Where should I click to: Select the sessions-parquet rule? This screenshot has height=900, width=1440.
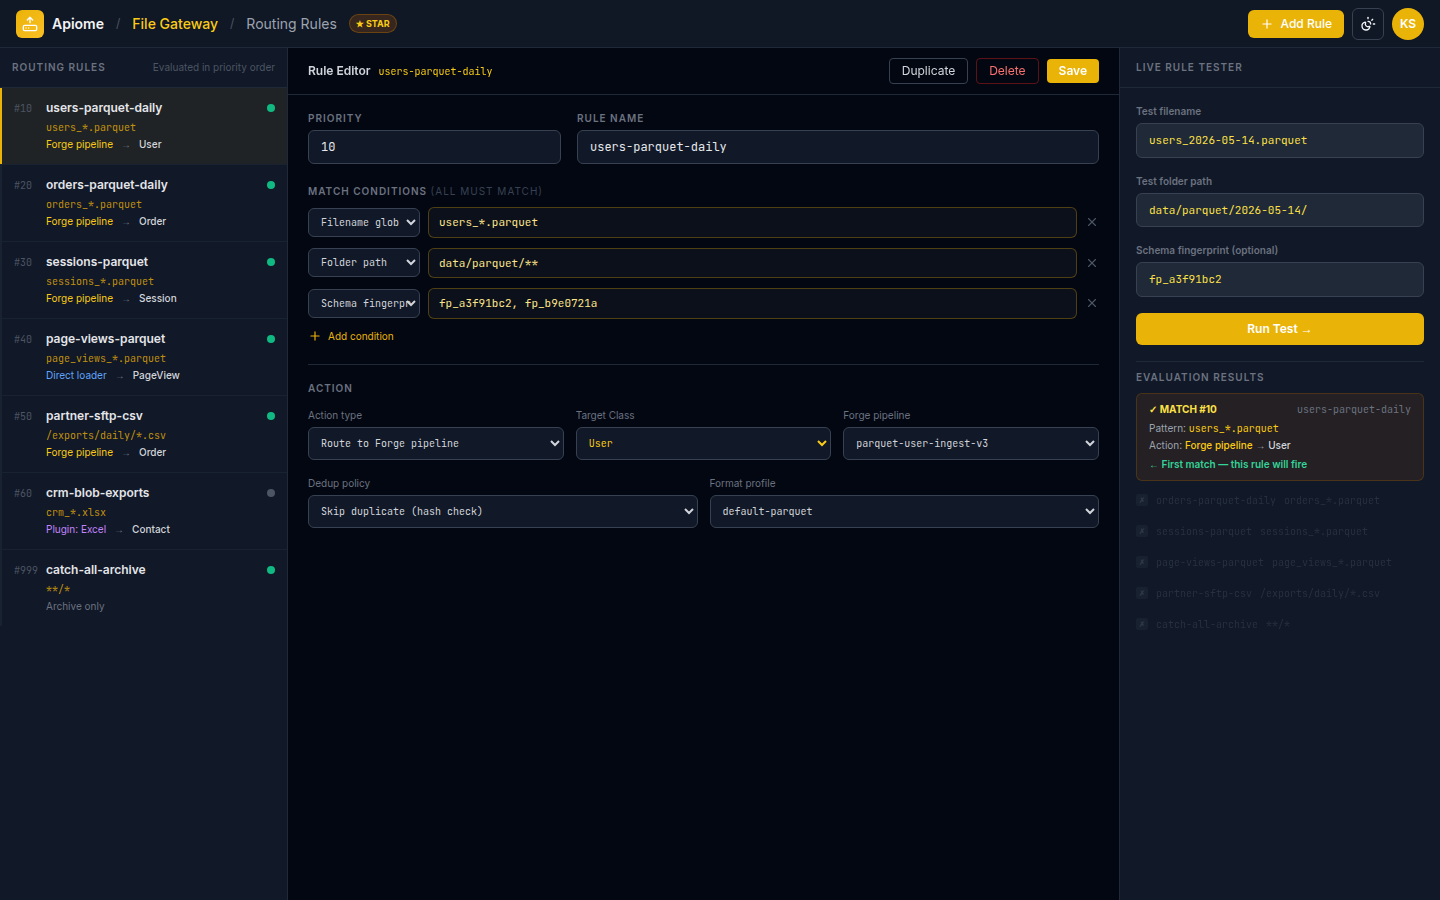point(144,280)
